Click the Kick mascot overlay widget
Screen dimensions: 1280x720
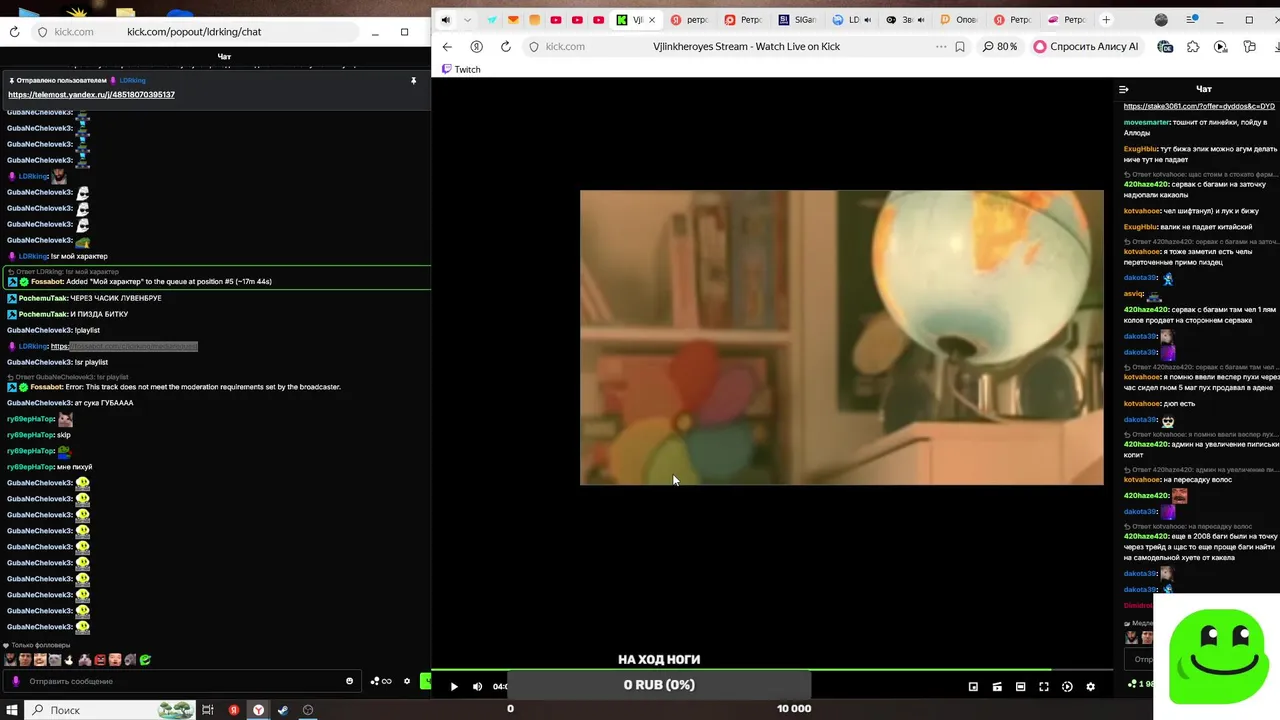1218,655
